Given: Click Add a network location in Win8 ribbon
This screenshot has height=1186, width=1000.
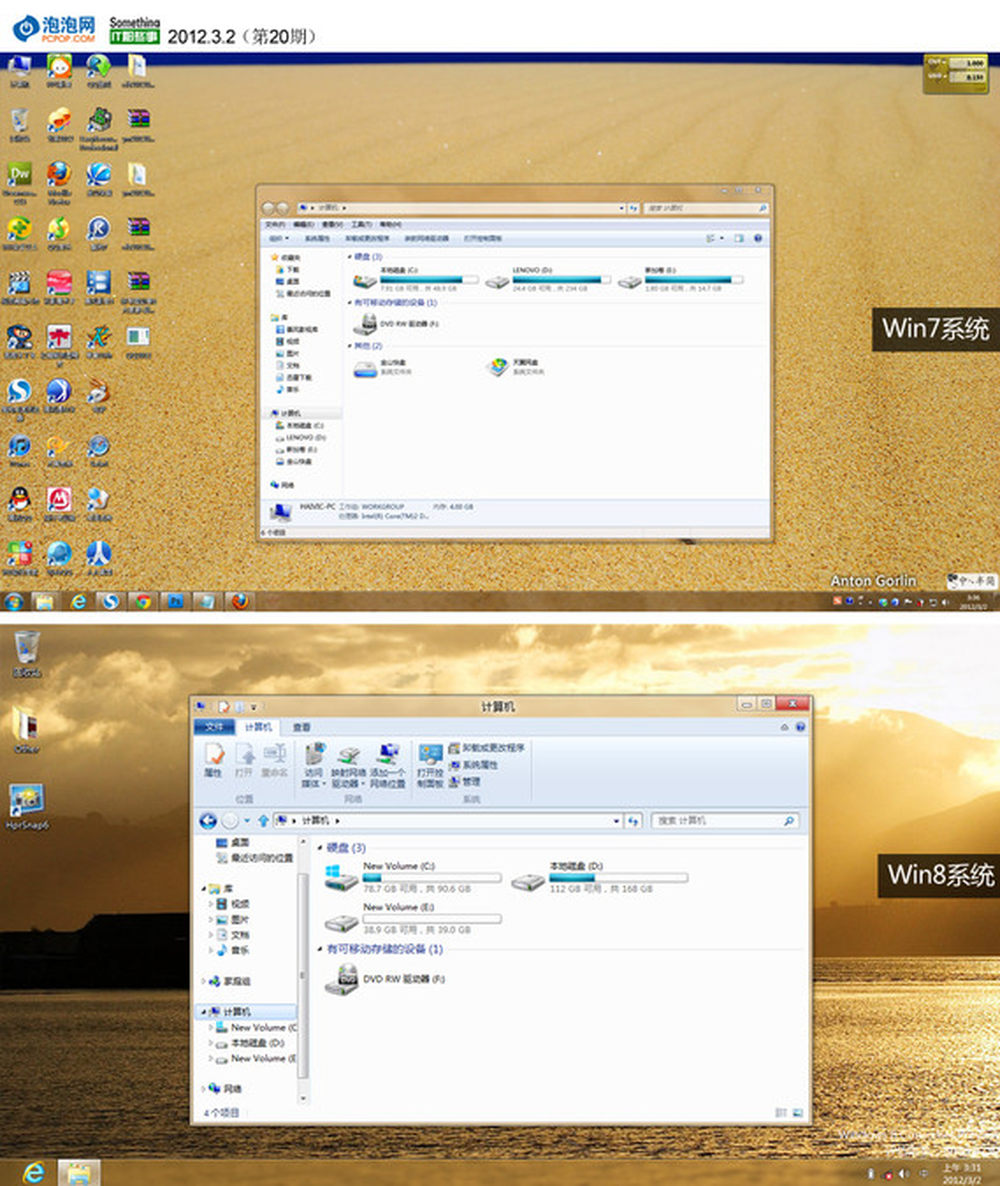Looking at the screenshot, I should tap(388, 765).
